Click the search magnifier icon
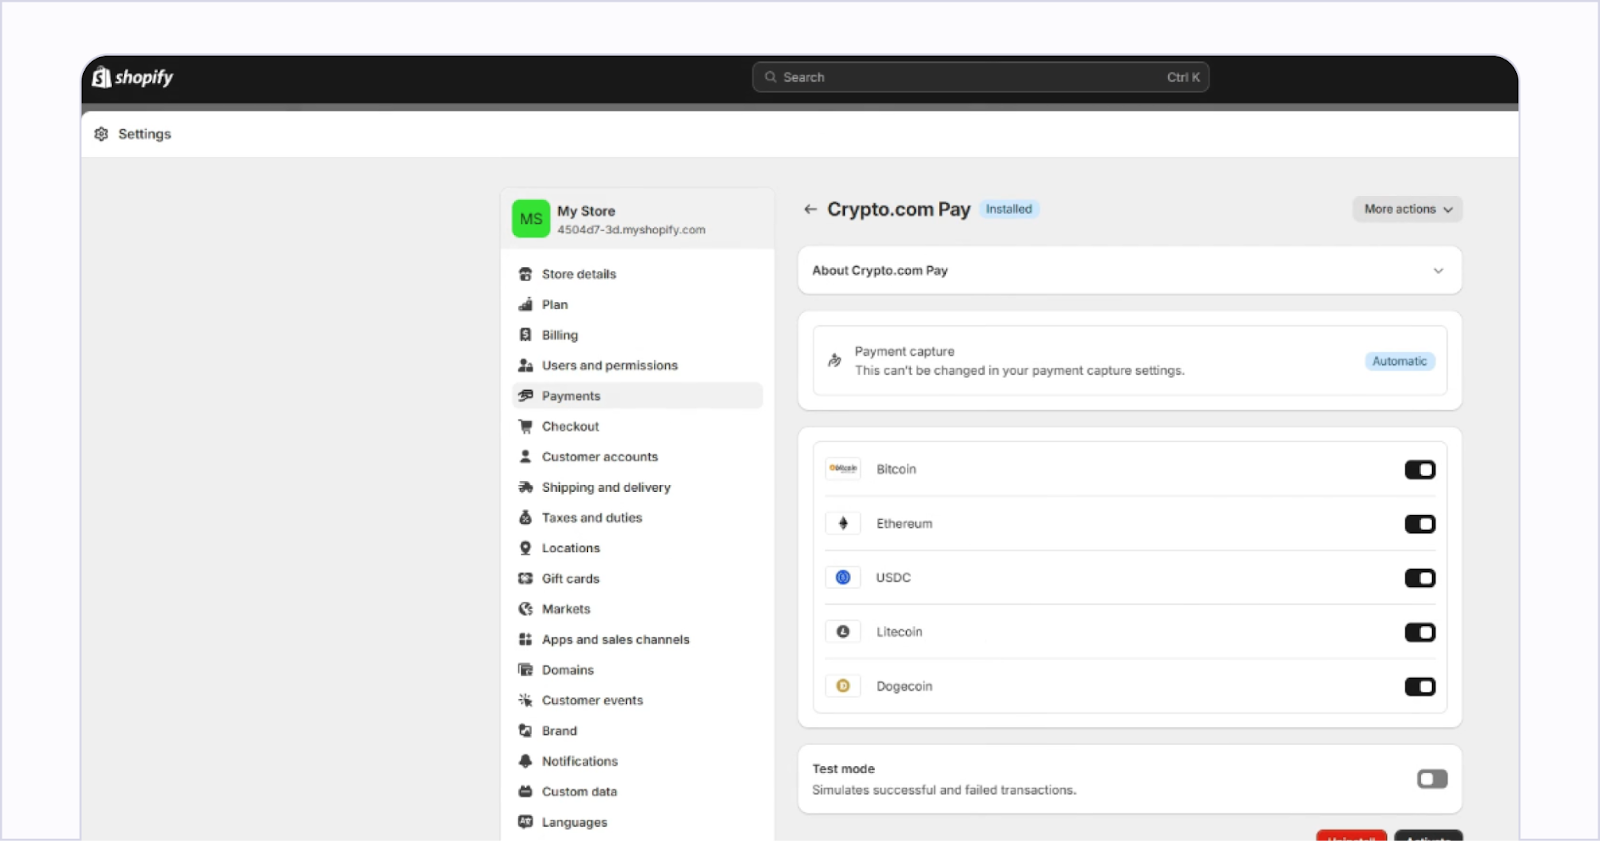The height and width of the screenshot is (841, 1600). point(770,77)
